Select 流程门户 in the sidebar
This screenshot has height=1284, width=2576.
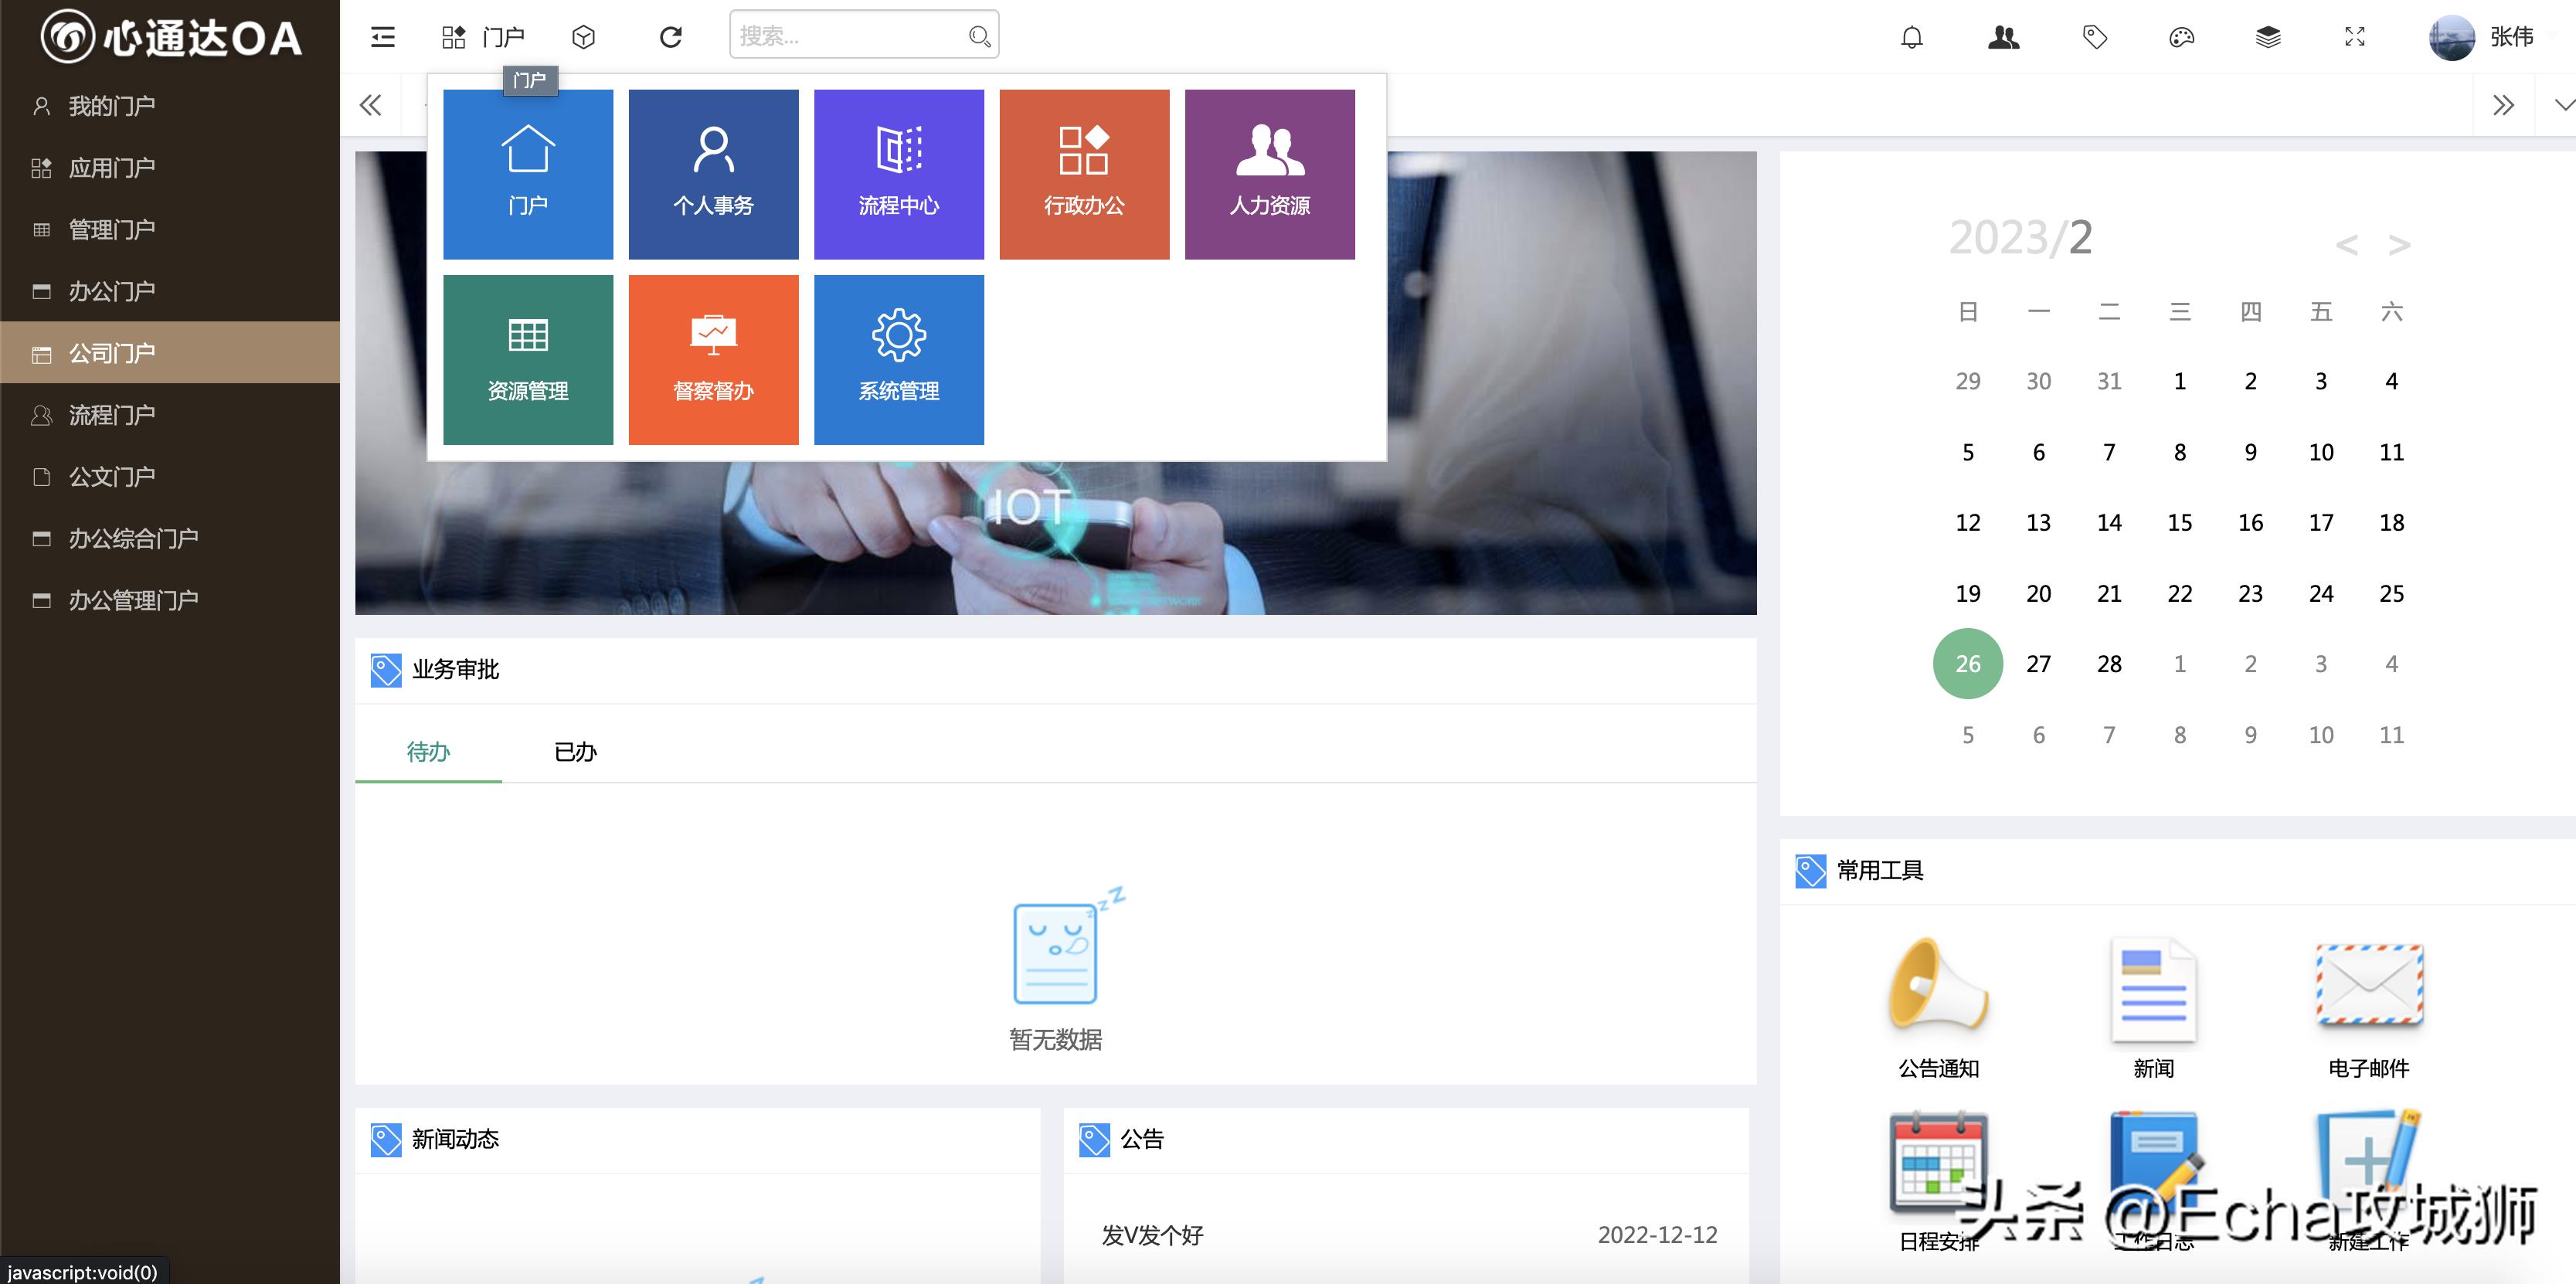112,415
